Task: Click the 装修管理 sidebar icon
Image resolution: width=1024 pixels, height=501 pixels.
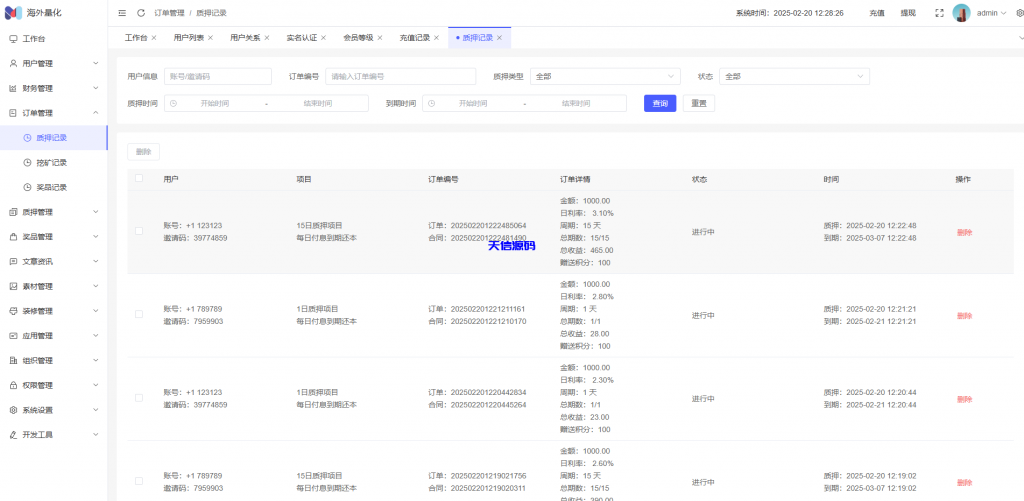Action: click(13, 311)
